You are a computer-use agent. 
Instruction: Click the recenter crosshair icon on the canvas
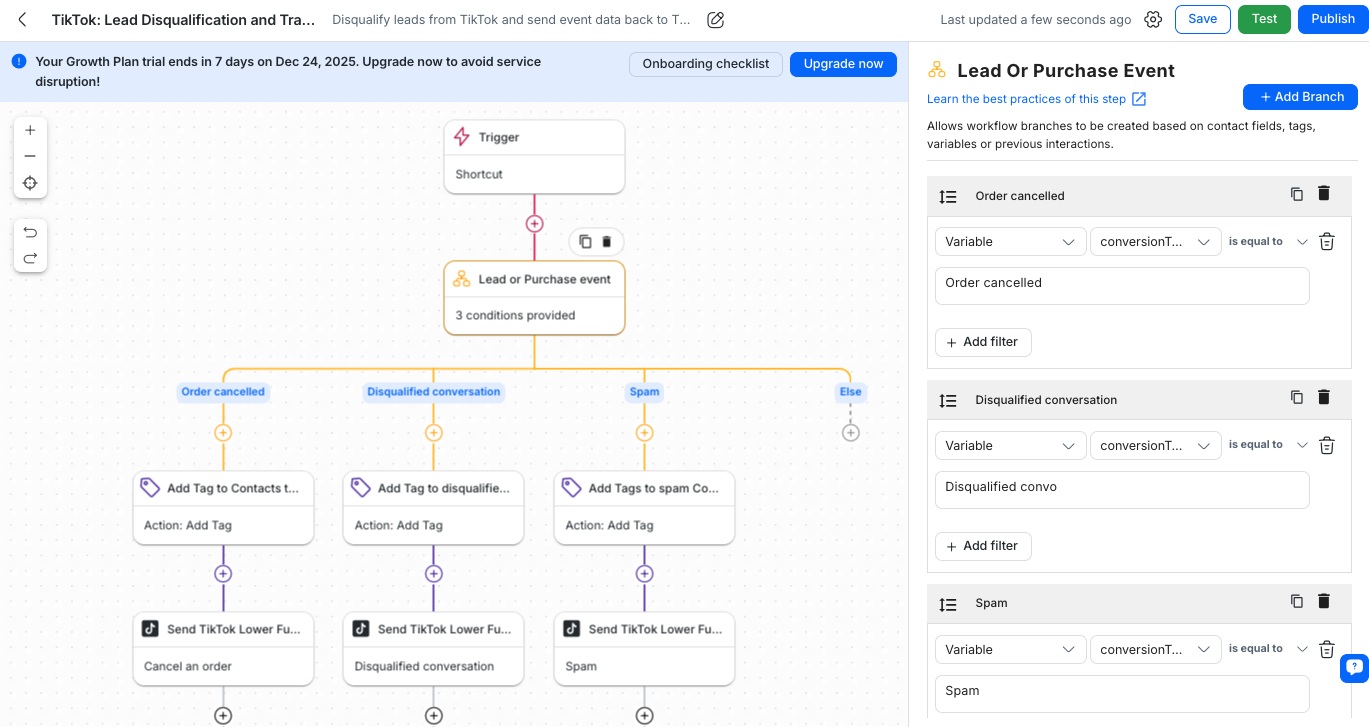pos(30,183)
